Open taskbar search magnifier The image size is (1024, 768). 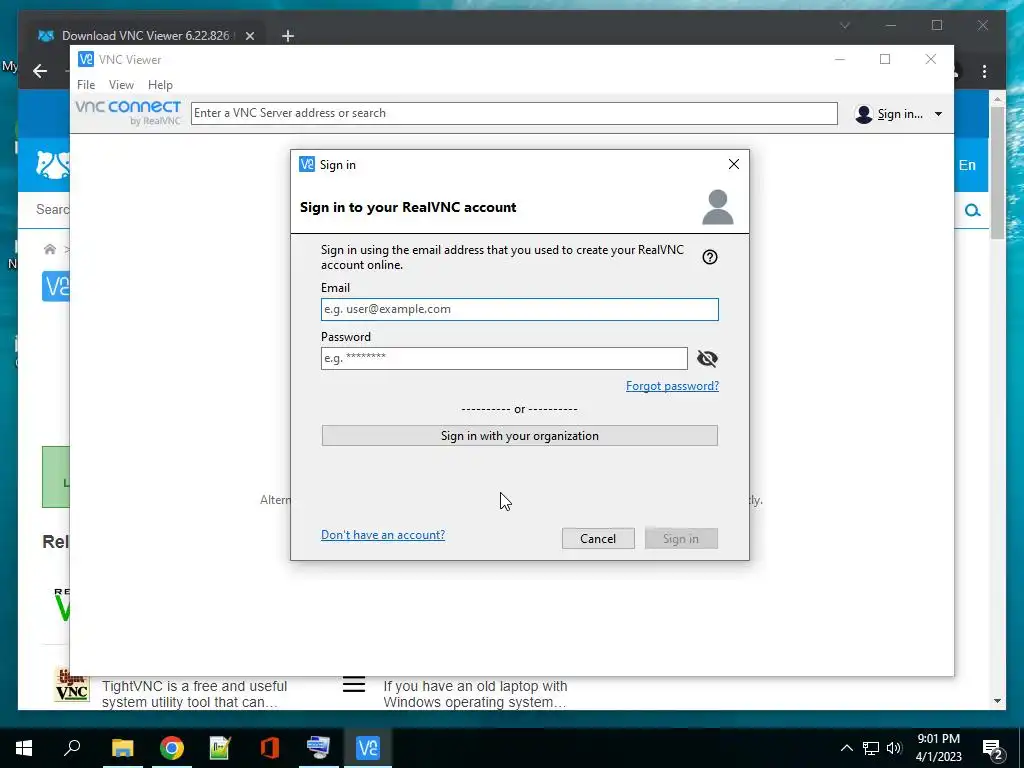click(x=72, y=747)
